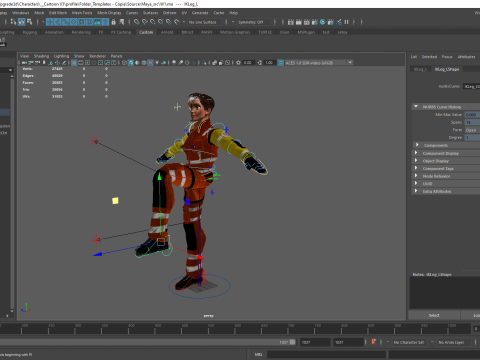The height and width of the screenshot is (360, 480).
Task: Expand the UUID section
Action: tap(416, 183)
